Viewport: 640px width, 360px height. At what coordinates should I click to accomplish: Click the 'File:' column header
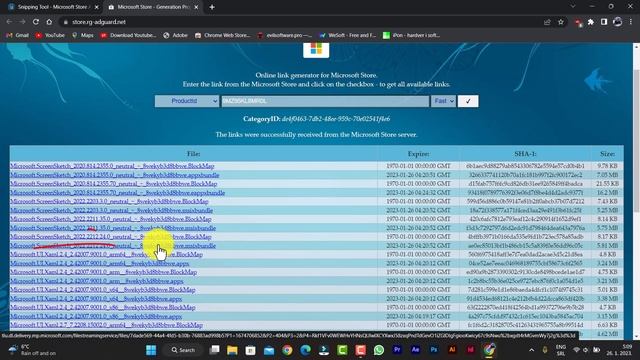[193, 154]
